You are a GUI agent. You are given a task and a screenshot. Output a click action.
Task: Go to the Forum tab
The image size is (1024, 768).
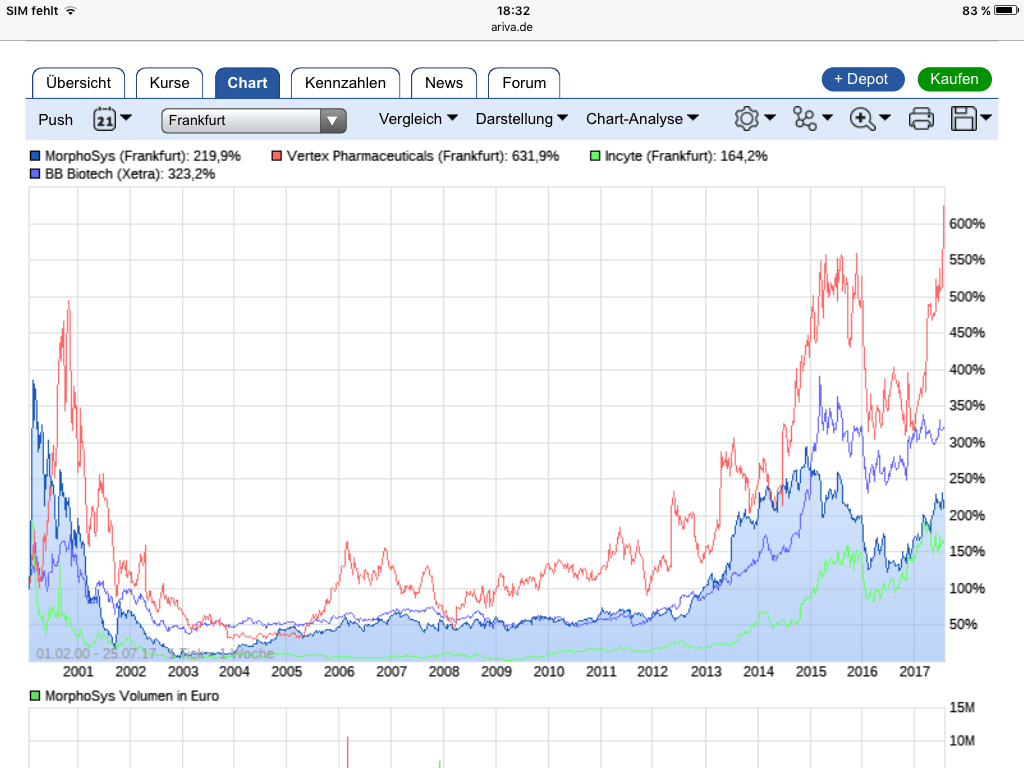click(x=524, y=83)
